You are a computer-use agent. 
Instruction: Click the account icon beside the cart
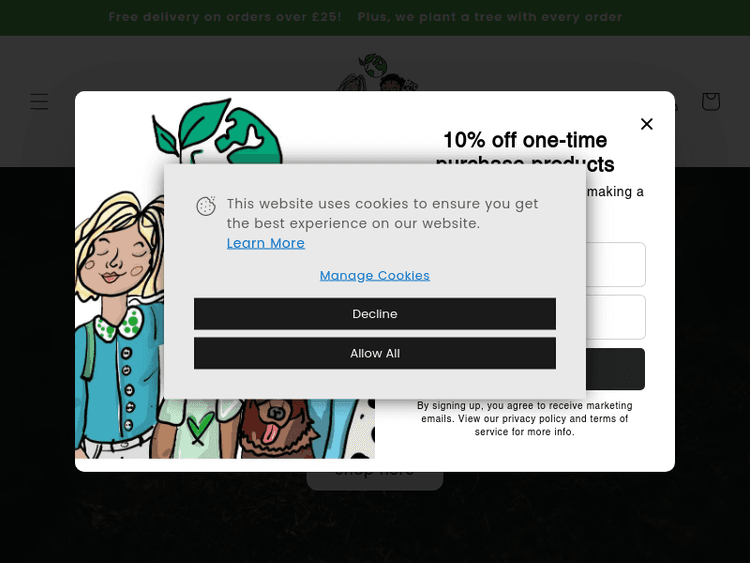coord(674,102)
